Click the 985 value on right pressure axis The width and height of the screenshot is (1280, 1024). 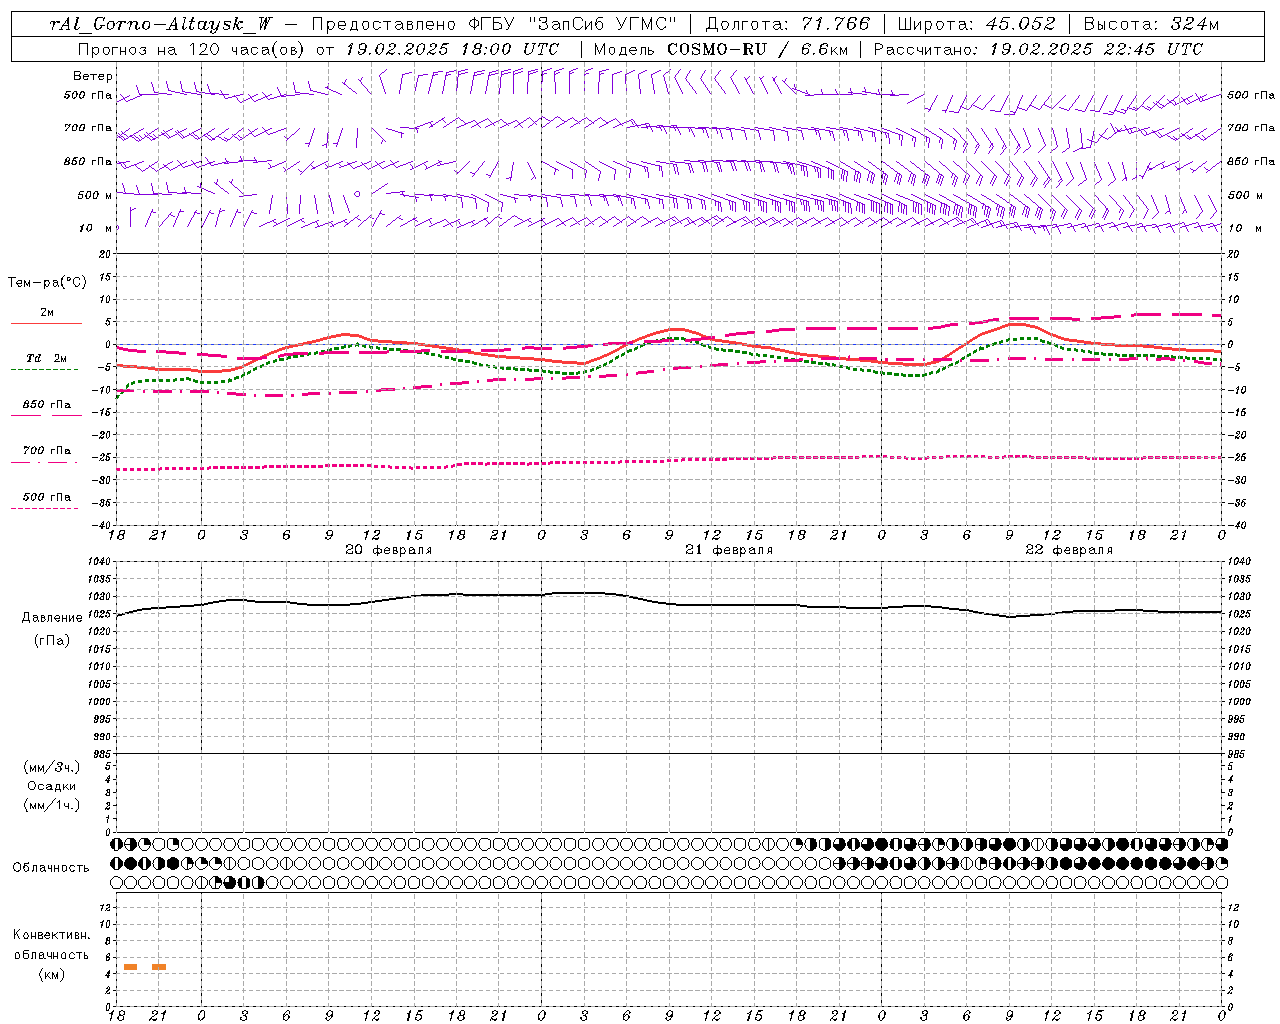tap(1238, 754)
